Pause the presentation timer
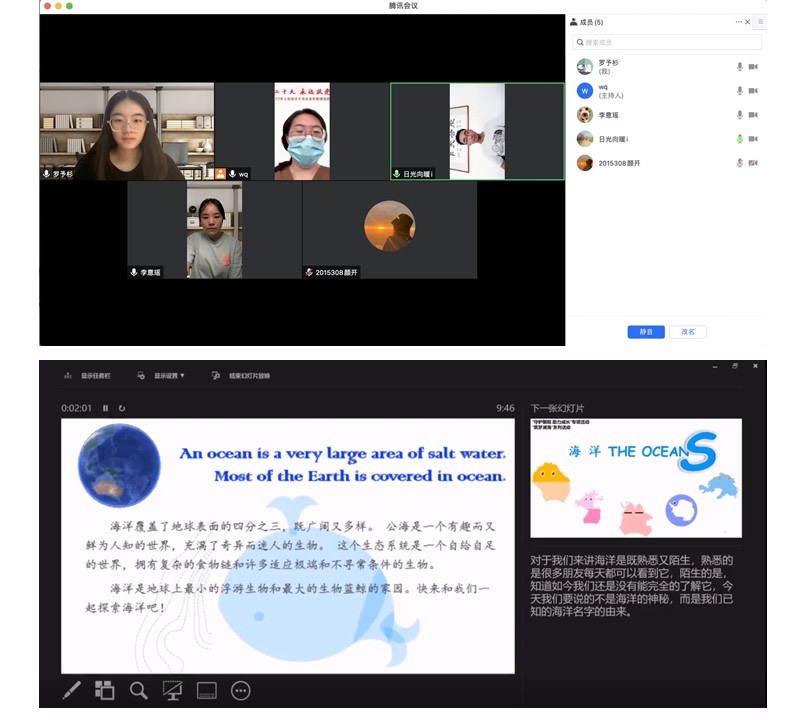Image resolution: width=800 pixels, height=720 pixels. (105, 408)
